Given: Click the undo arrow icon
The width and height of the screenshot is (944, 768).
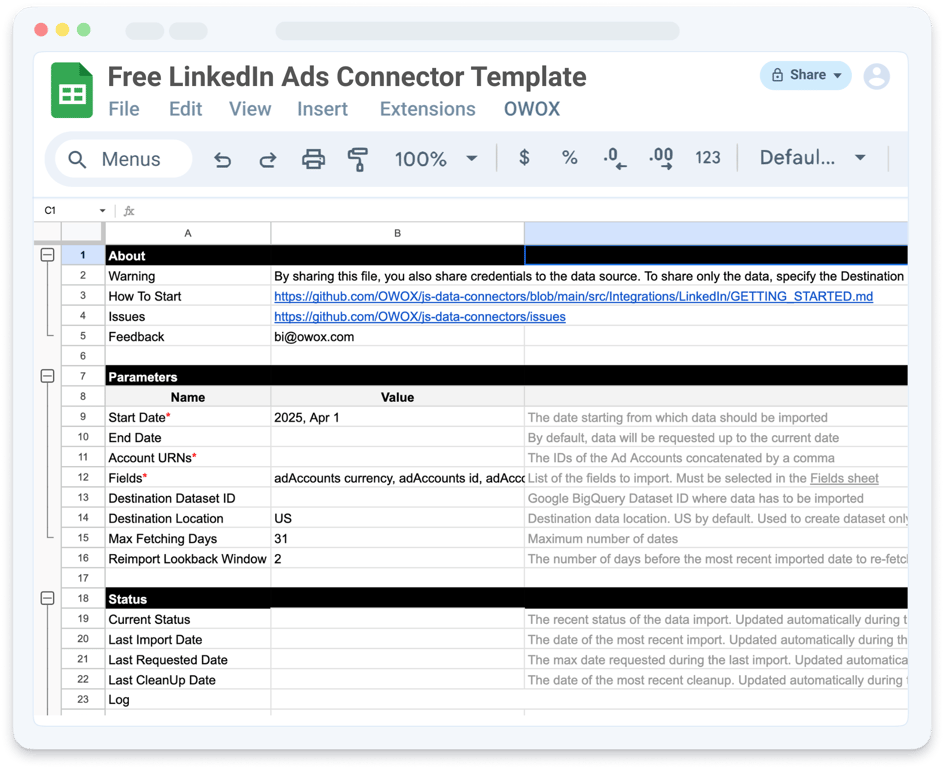Looking at the screenshot, I should pos(223,159).
